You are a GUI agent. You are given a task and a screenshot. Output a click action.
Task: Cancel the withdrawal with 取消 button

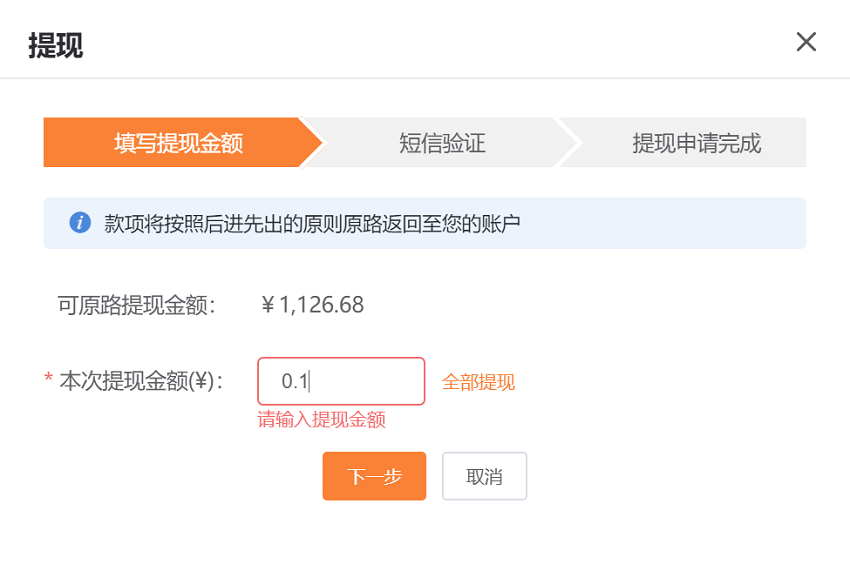click(484, 476)
